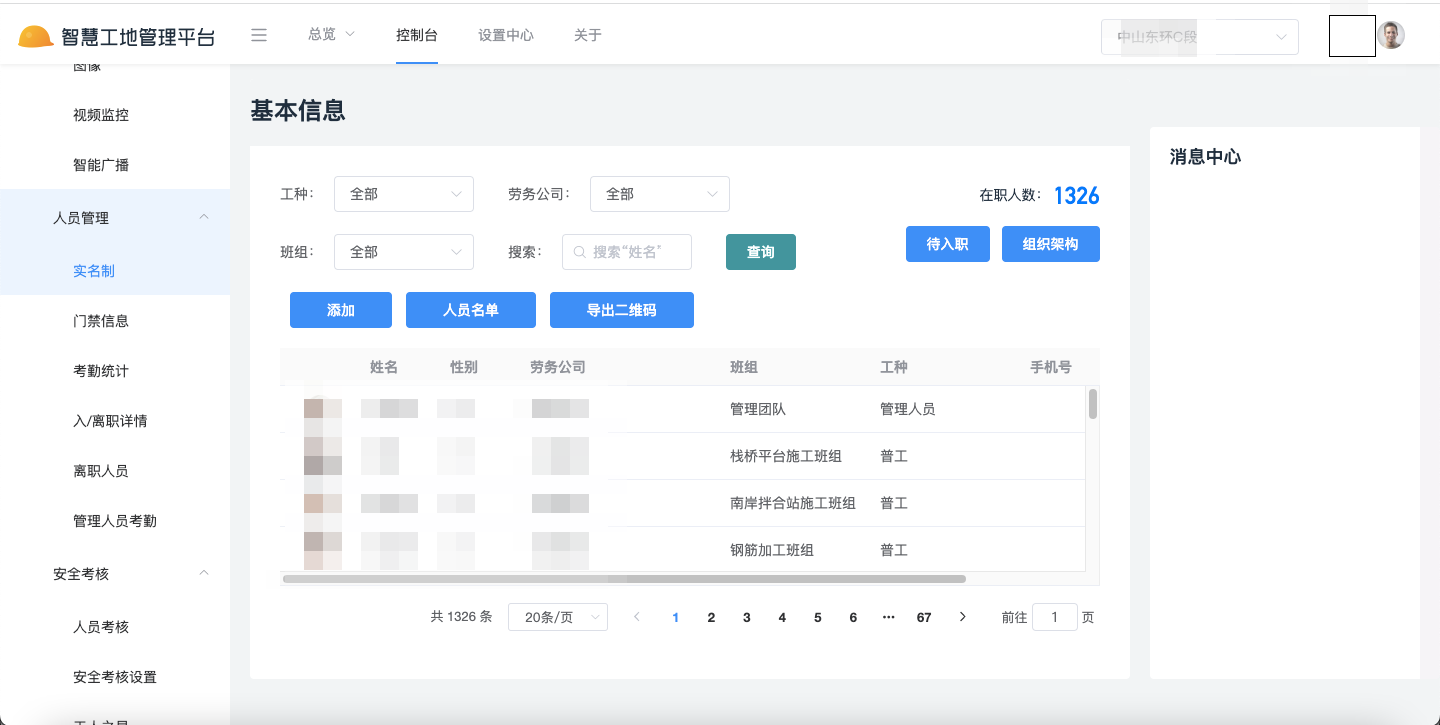Click the search magnifier icon in name field
The height and width of the screenshot is (725, 1440).
coord(580,252)
